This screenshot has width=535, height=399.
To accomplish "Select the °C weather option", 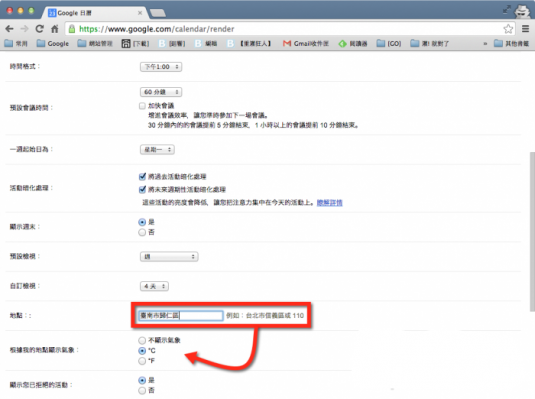I will click(x=142, y=351).
